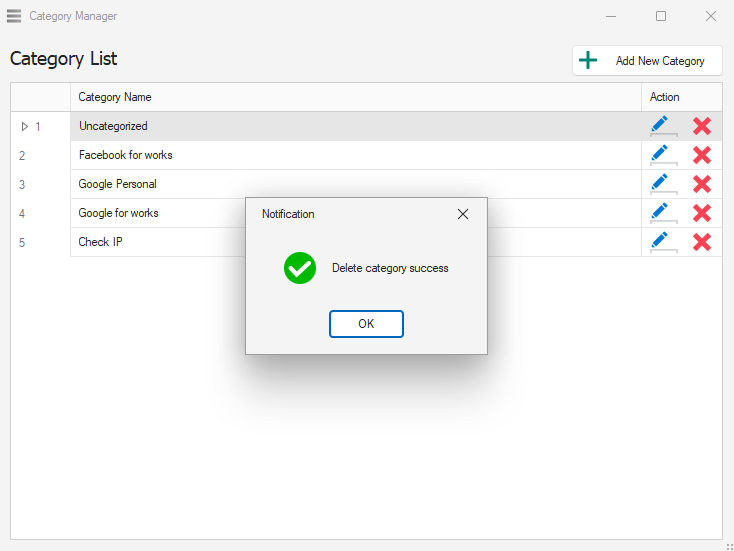Delete the Google Personal category

pos(702,184)
